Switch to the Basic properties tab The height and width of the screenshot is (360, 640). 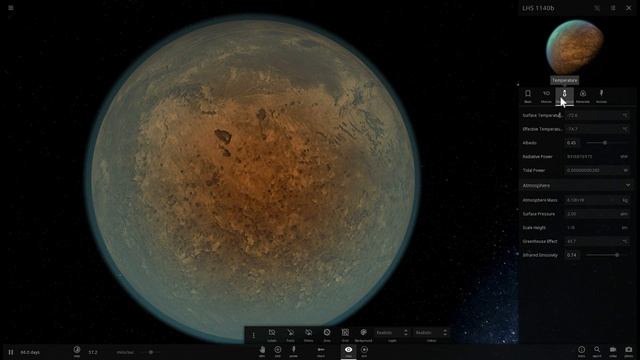pos(528,96)
